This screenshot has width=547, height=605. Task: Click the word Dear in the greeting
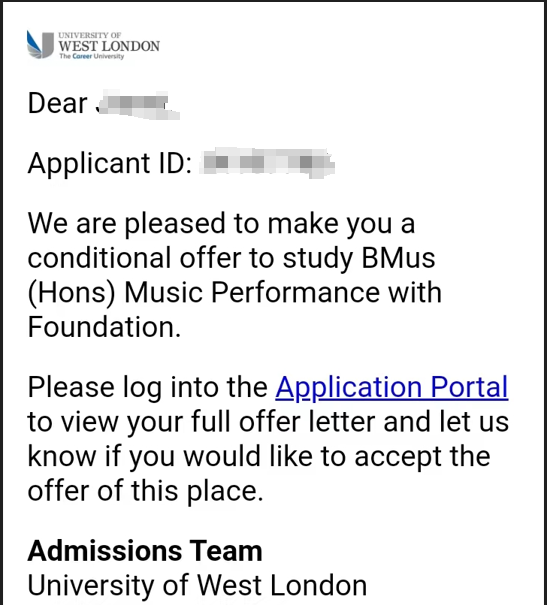(57, 103)
